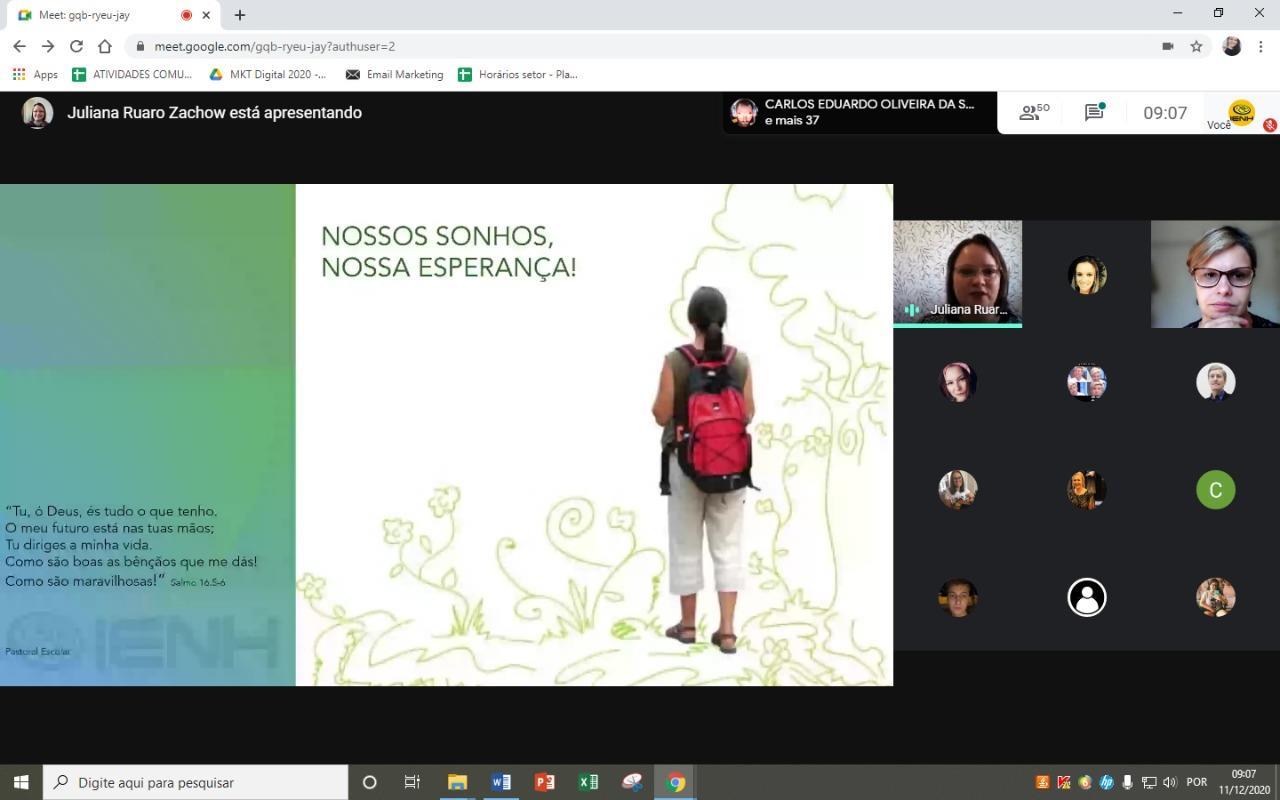Open the volume control in system tray
This screenshot has height=800, width=1280.
pyautogui.click(x=1169, y=782)
